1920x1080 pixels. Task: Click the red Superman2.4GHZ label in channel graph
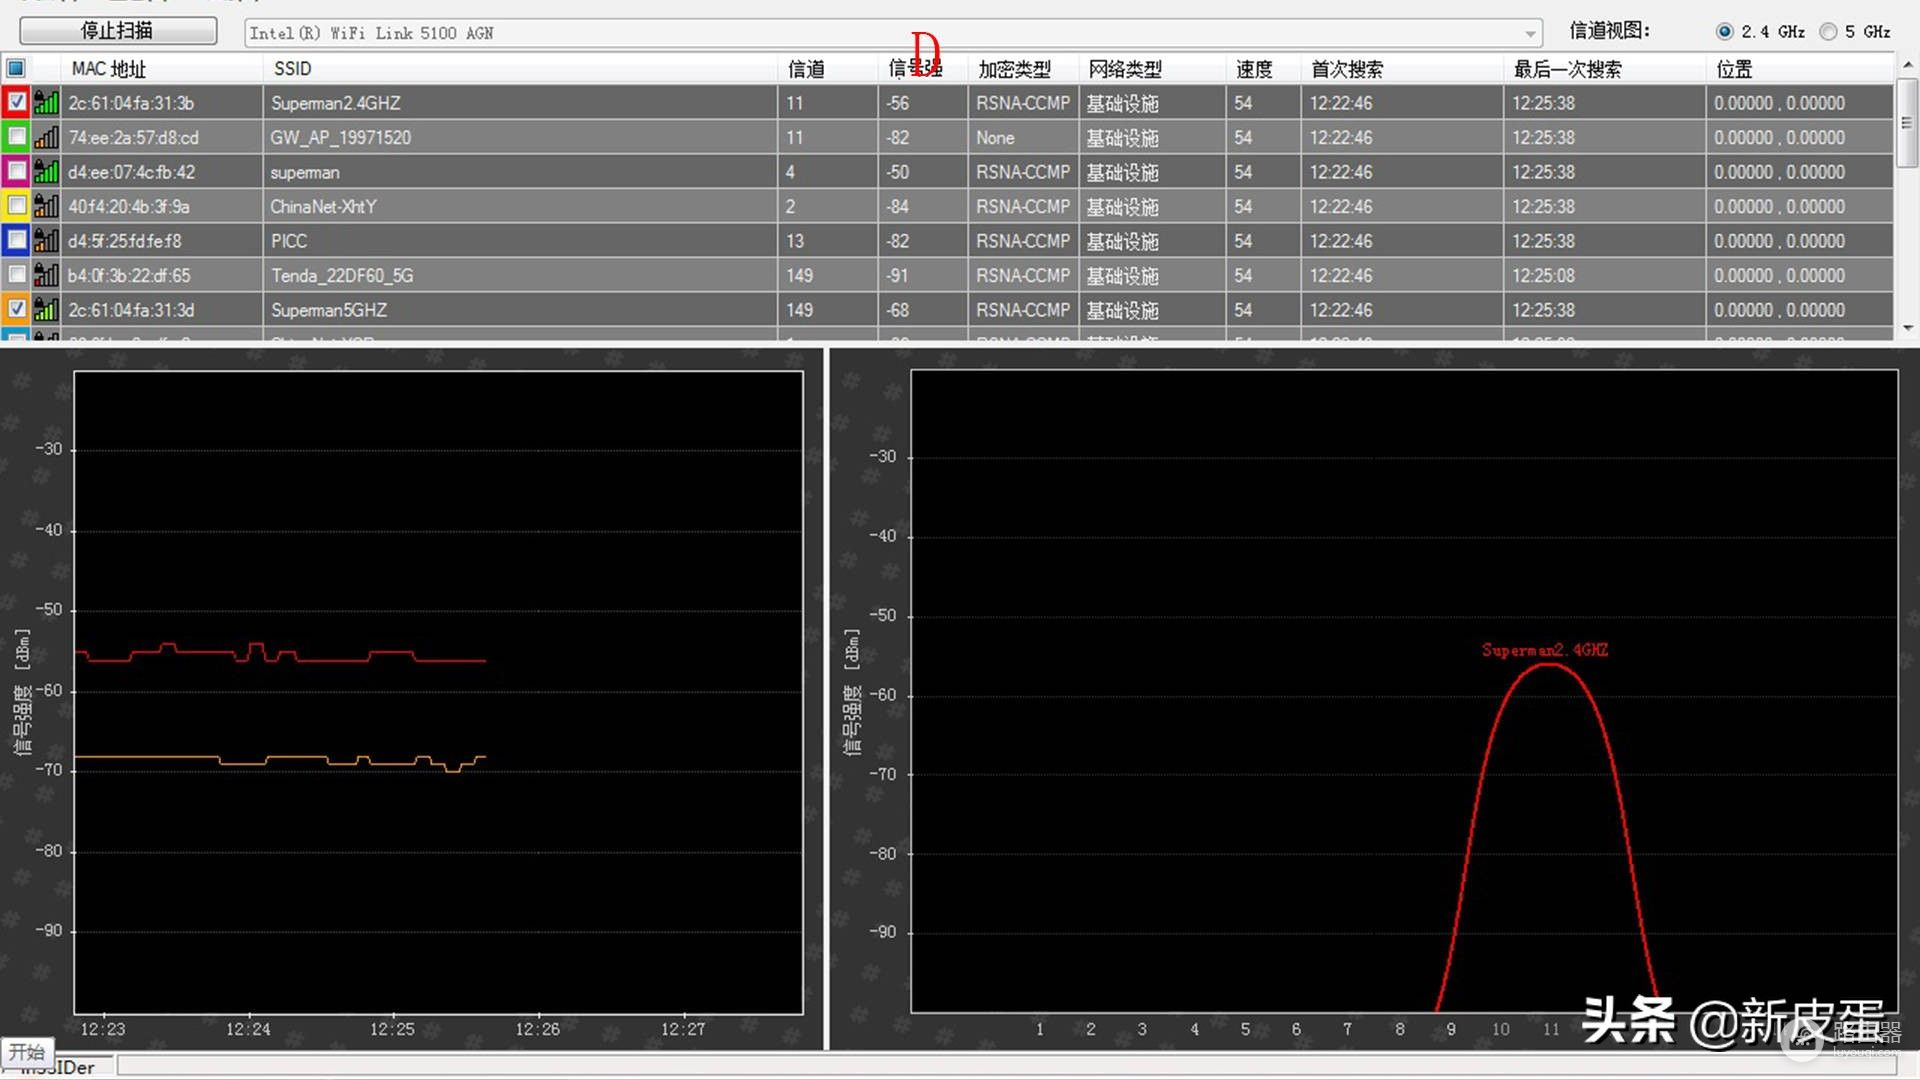click(1545, 650)
